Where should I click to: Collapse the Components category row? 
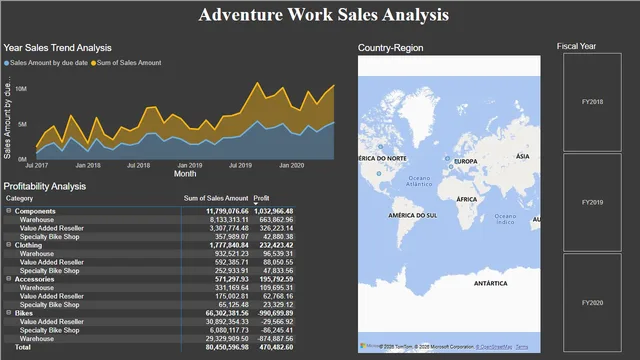pos(9,211)
